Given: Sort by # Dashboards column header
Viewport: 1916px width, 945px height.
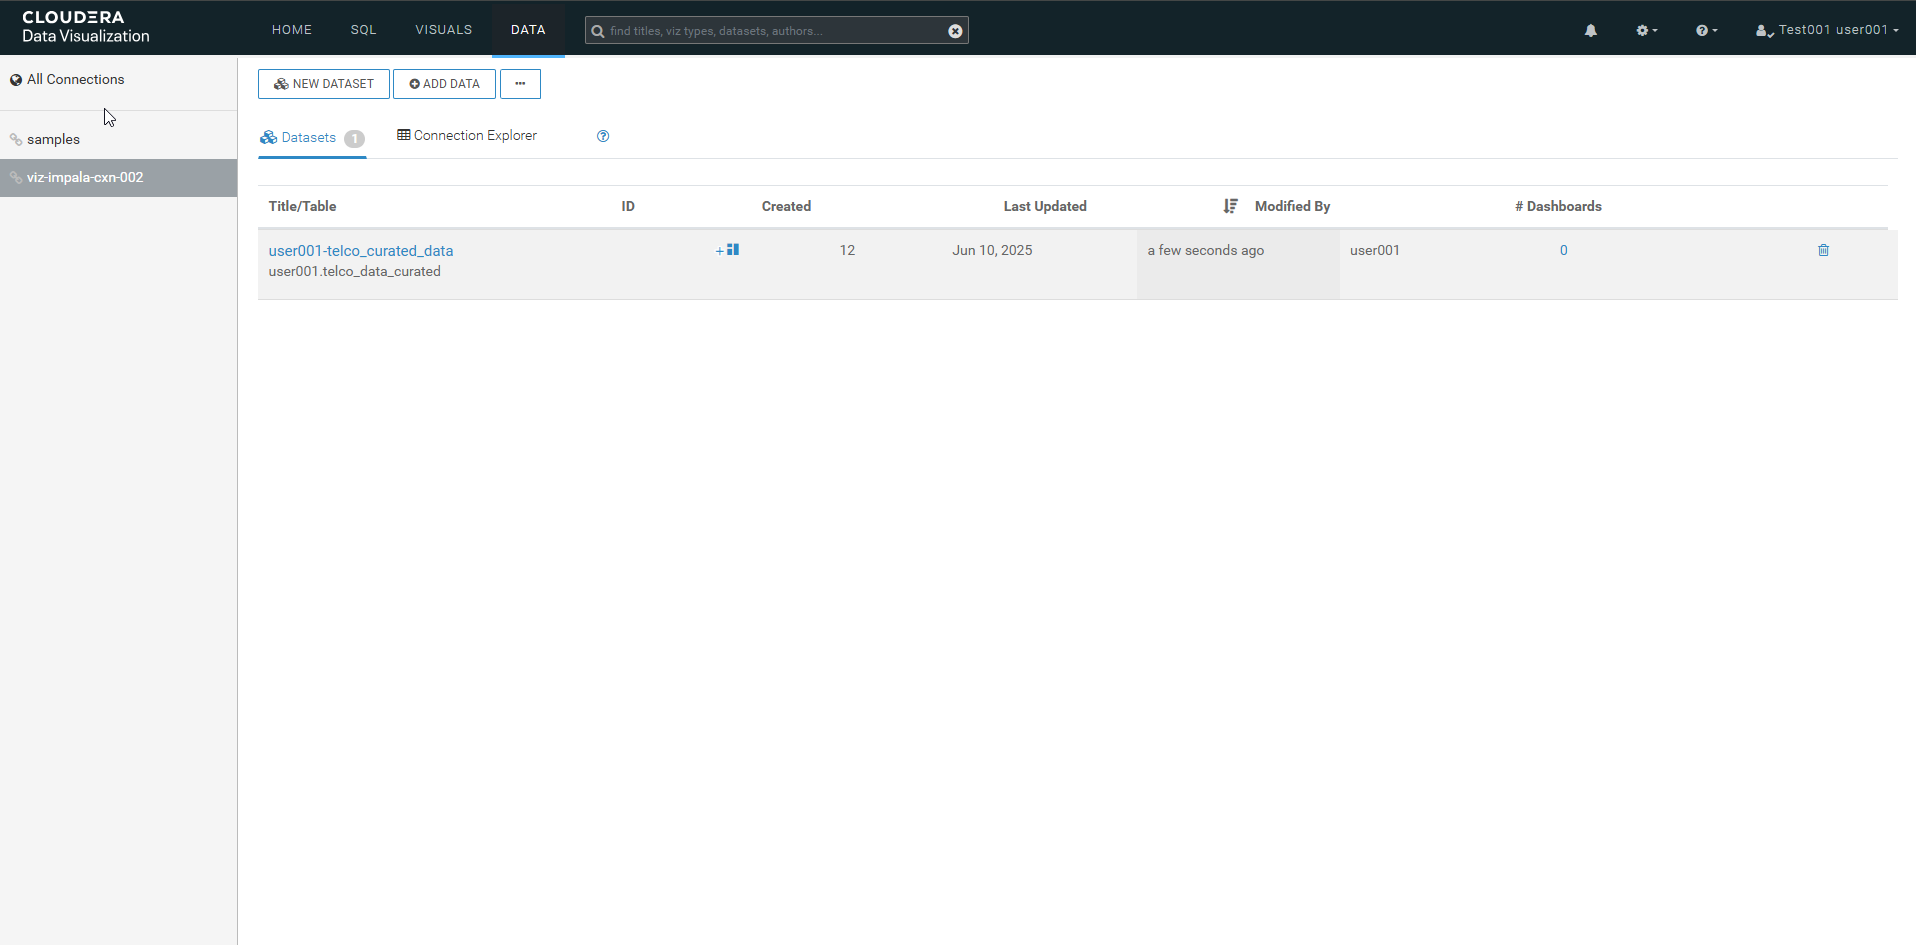Looking at the screenshot, I should pos(1558,207).
